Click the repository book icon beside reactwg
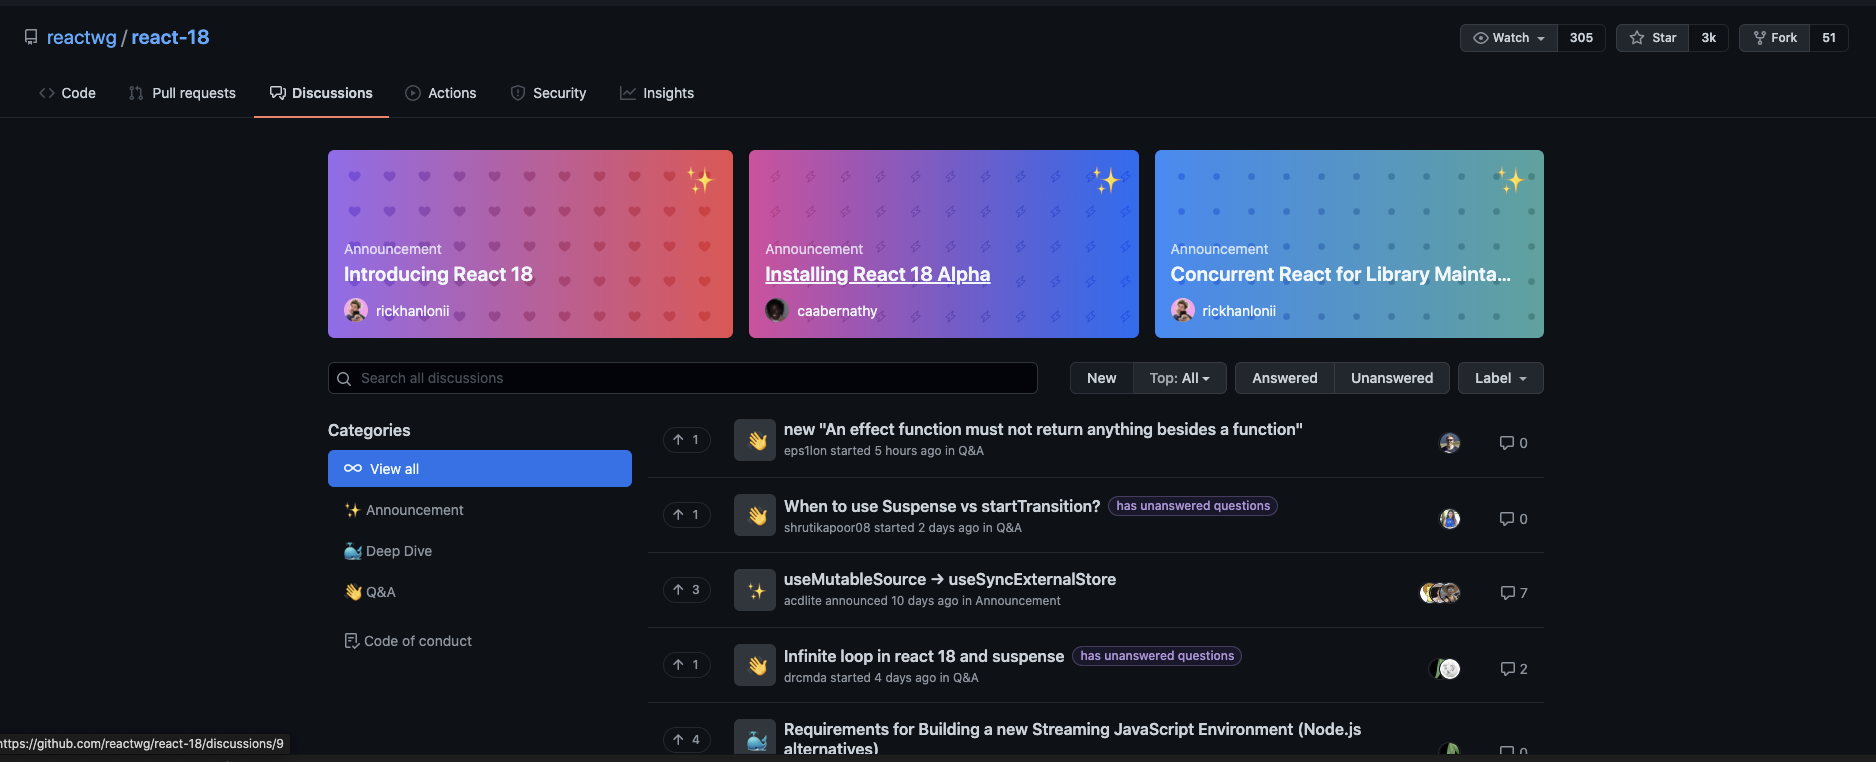Screen dimensions: 1876x762 (31, 37)
